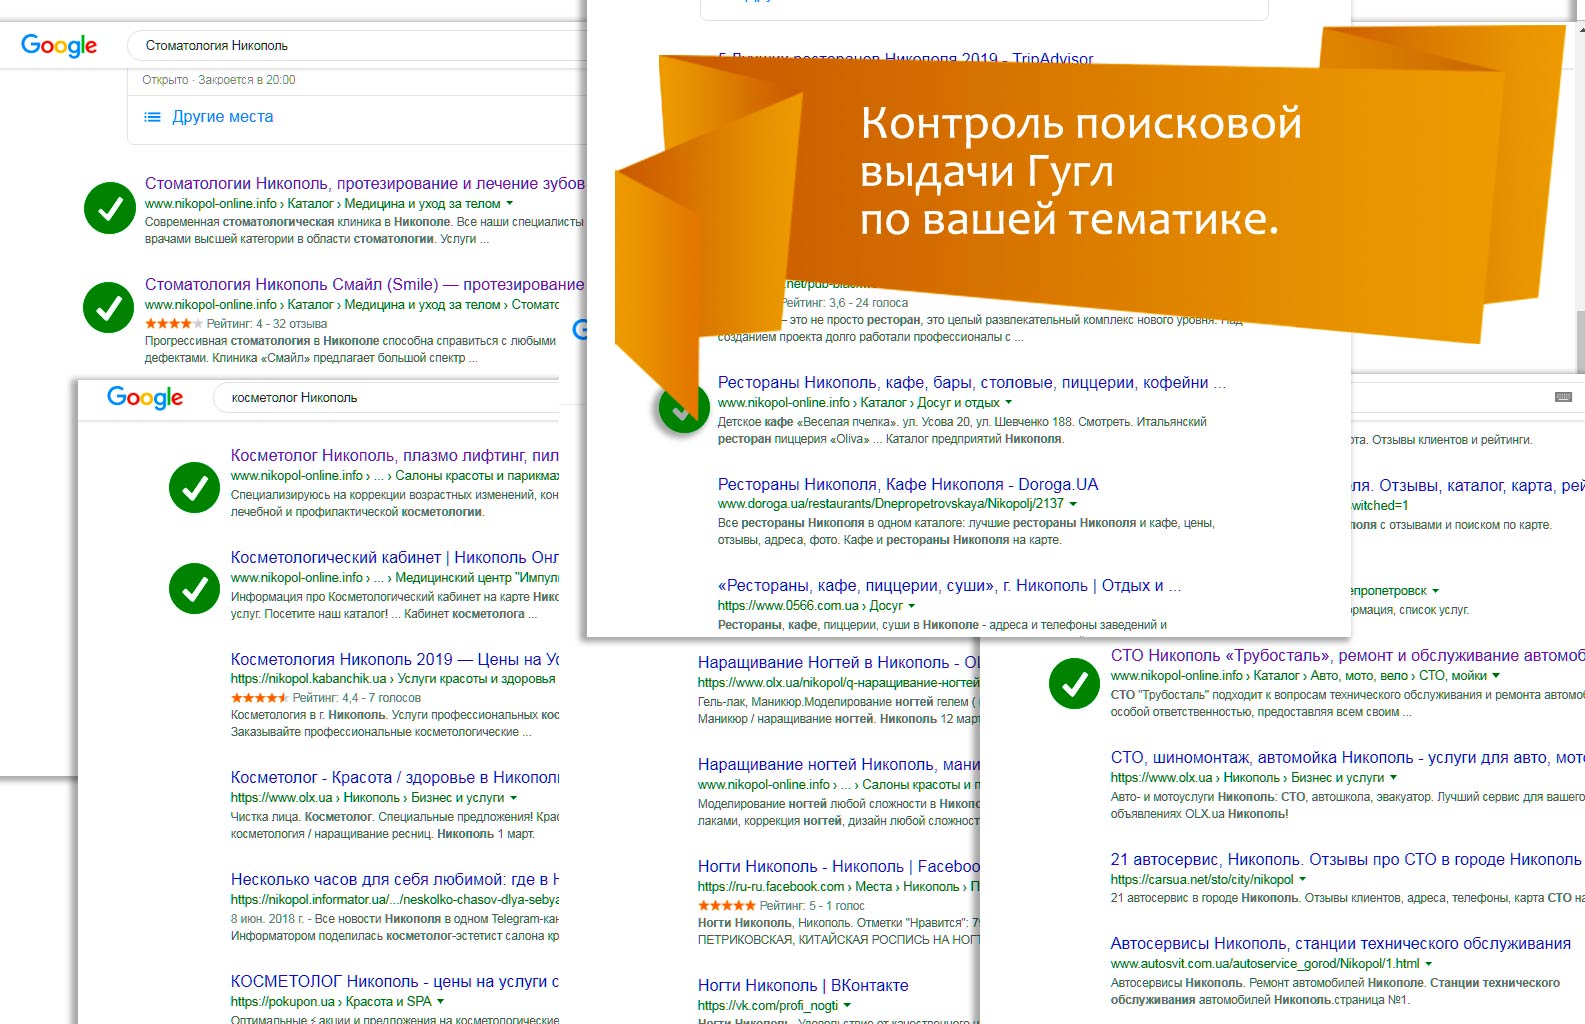The width and height of the screenshot is (1585, 1024).
Task: Open the Другие места link
Action: (x=222, y=117)
